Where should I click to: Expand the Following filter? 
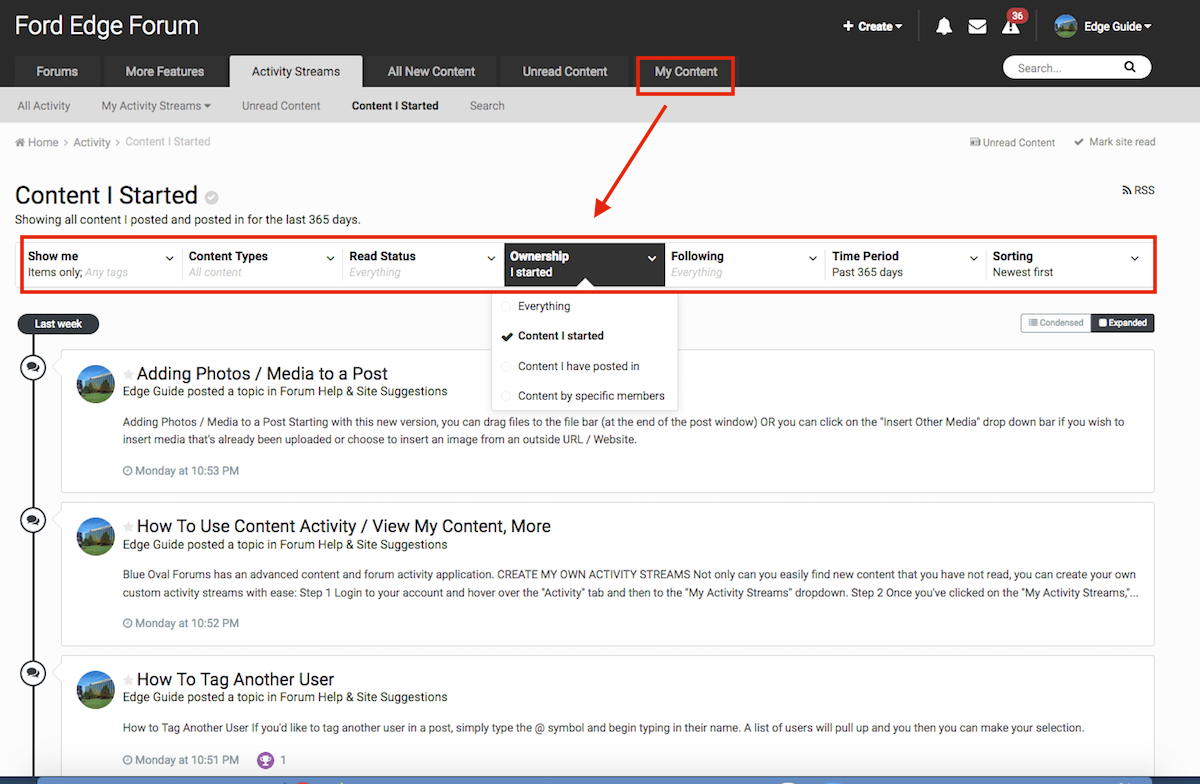coord(745,264)
